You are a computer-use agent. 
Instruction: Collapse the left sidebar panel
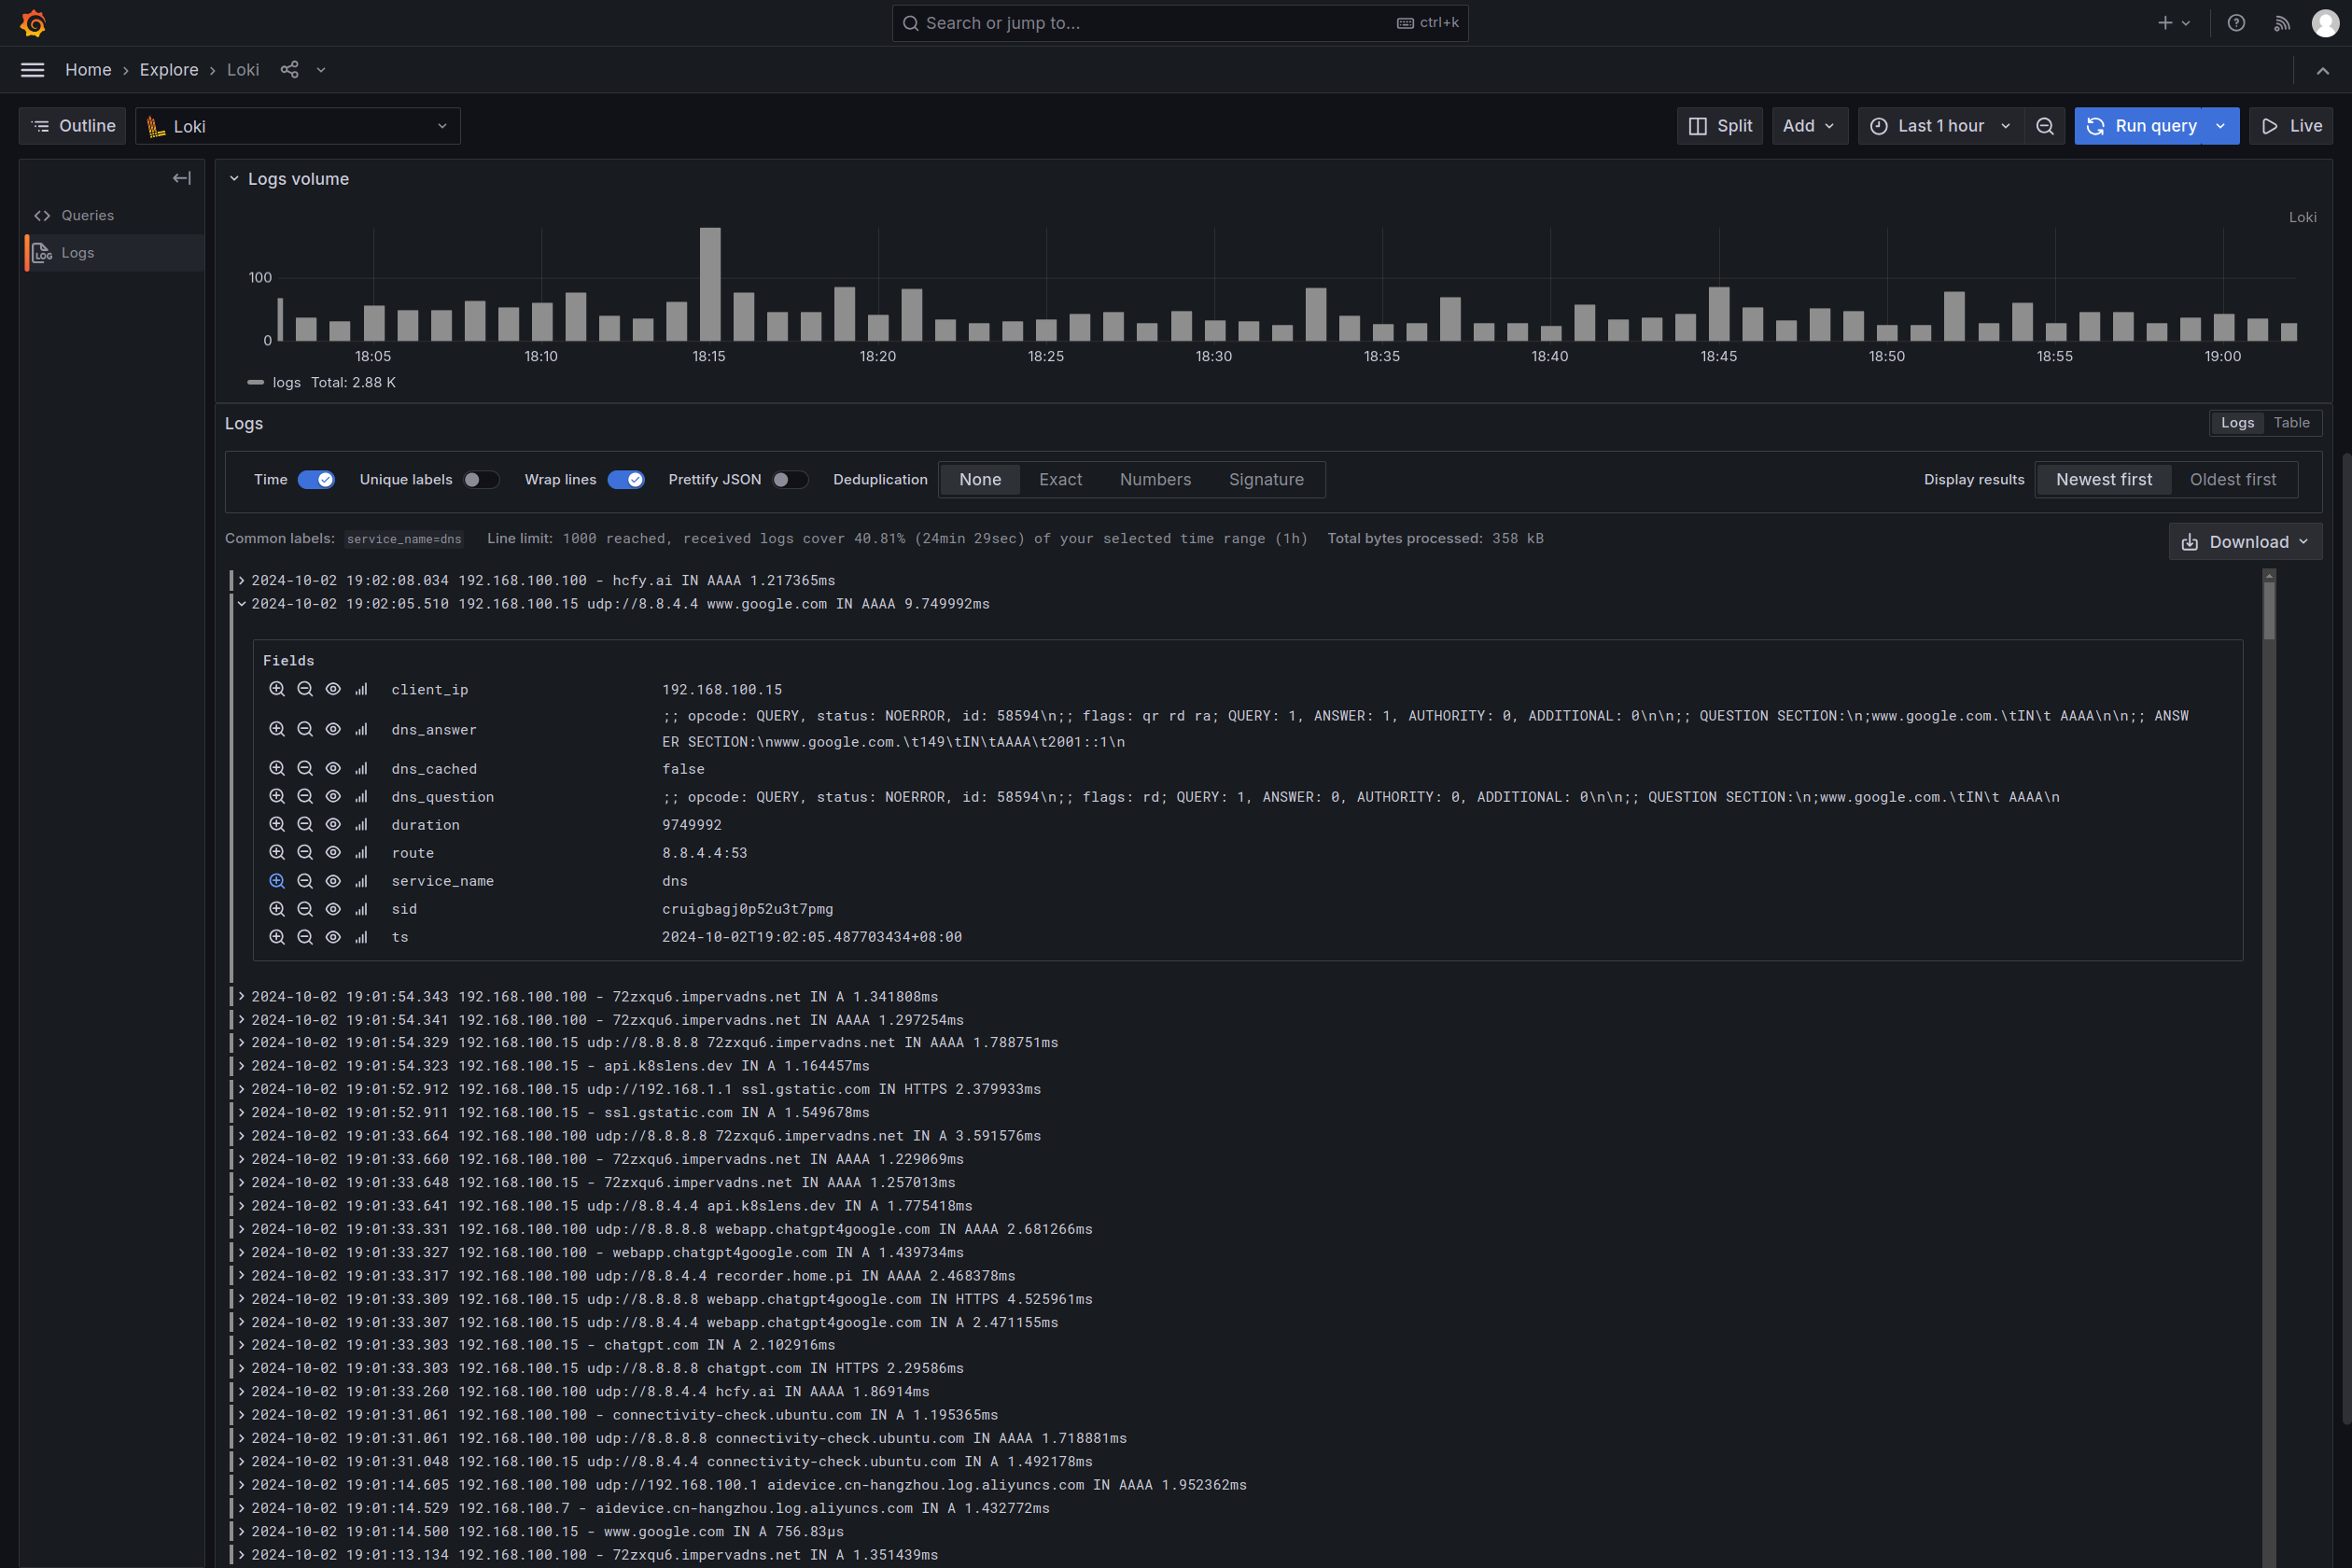(x=181, y=178)
